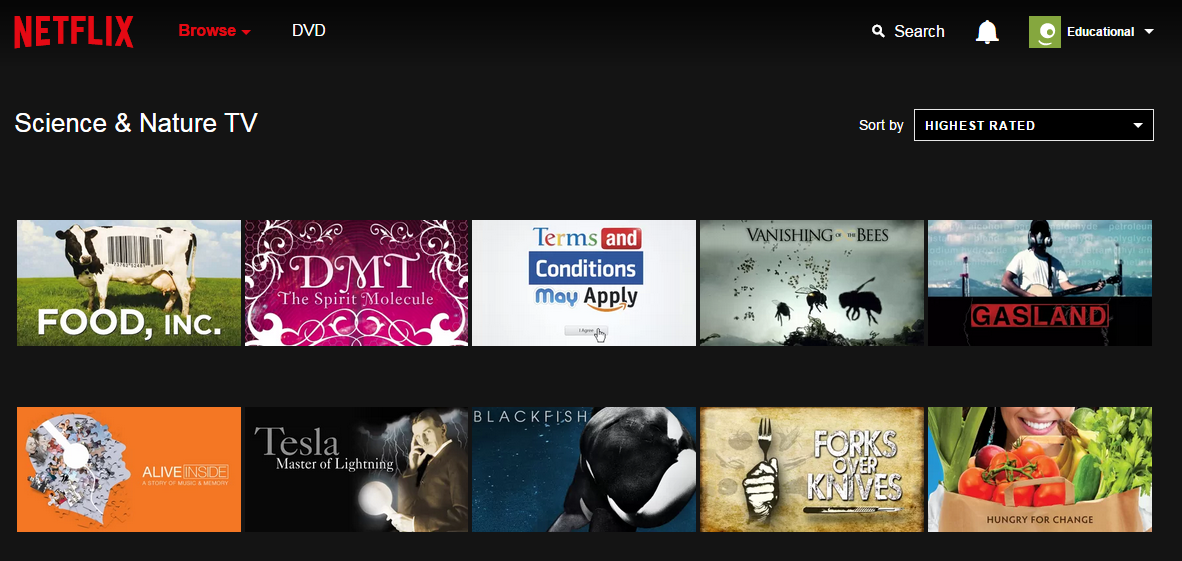Open DMT The Spirit Molecule
Screen dimensions: 1182x561
point(357,283)
